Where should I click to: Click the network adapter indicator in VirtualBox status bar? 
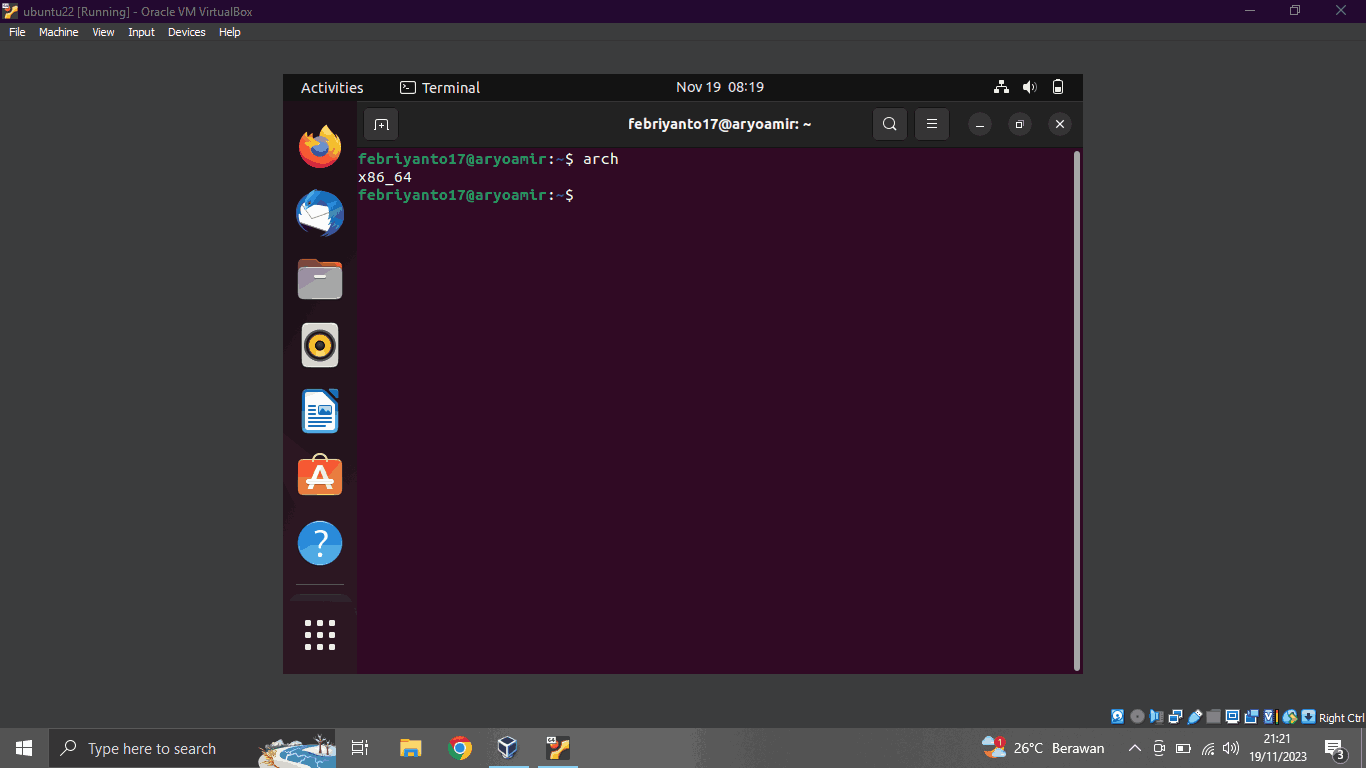click(1175, 717)
